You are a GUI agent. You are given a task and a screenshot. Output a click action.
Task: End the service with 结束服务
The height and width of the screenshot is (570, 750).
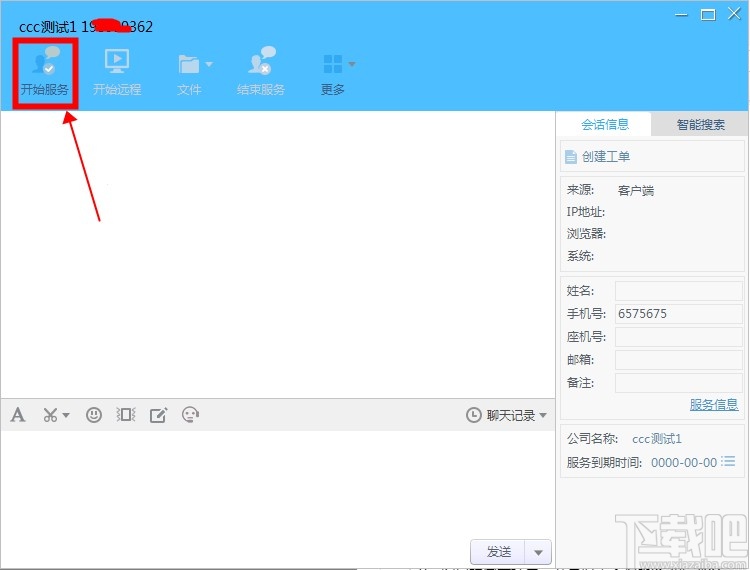coord(261,72)
